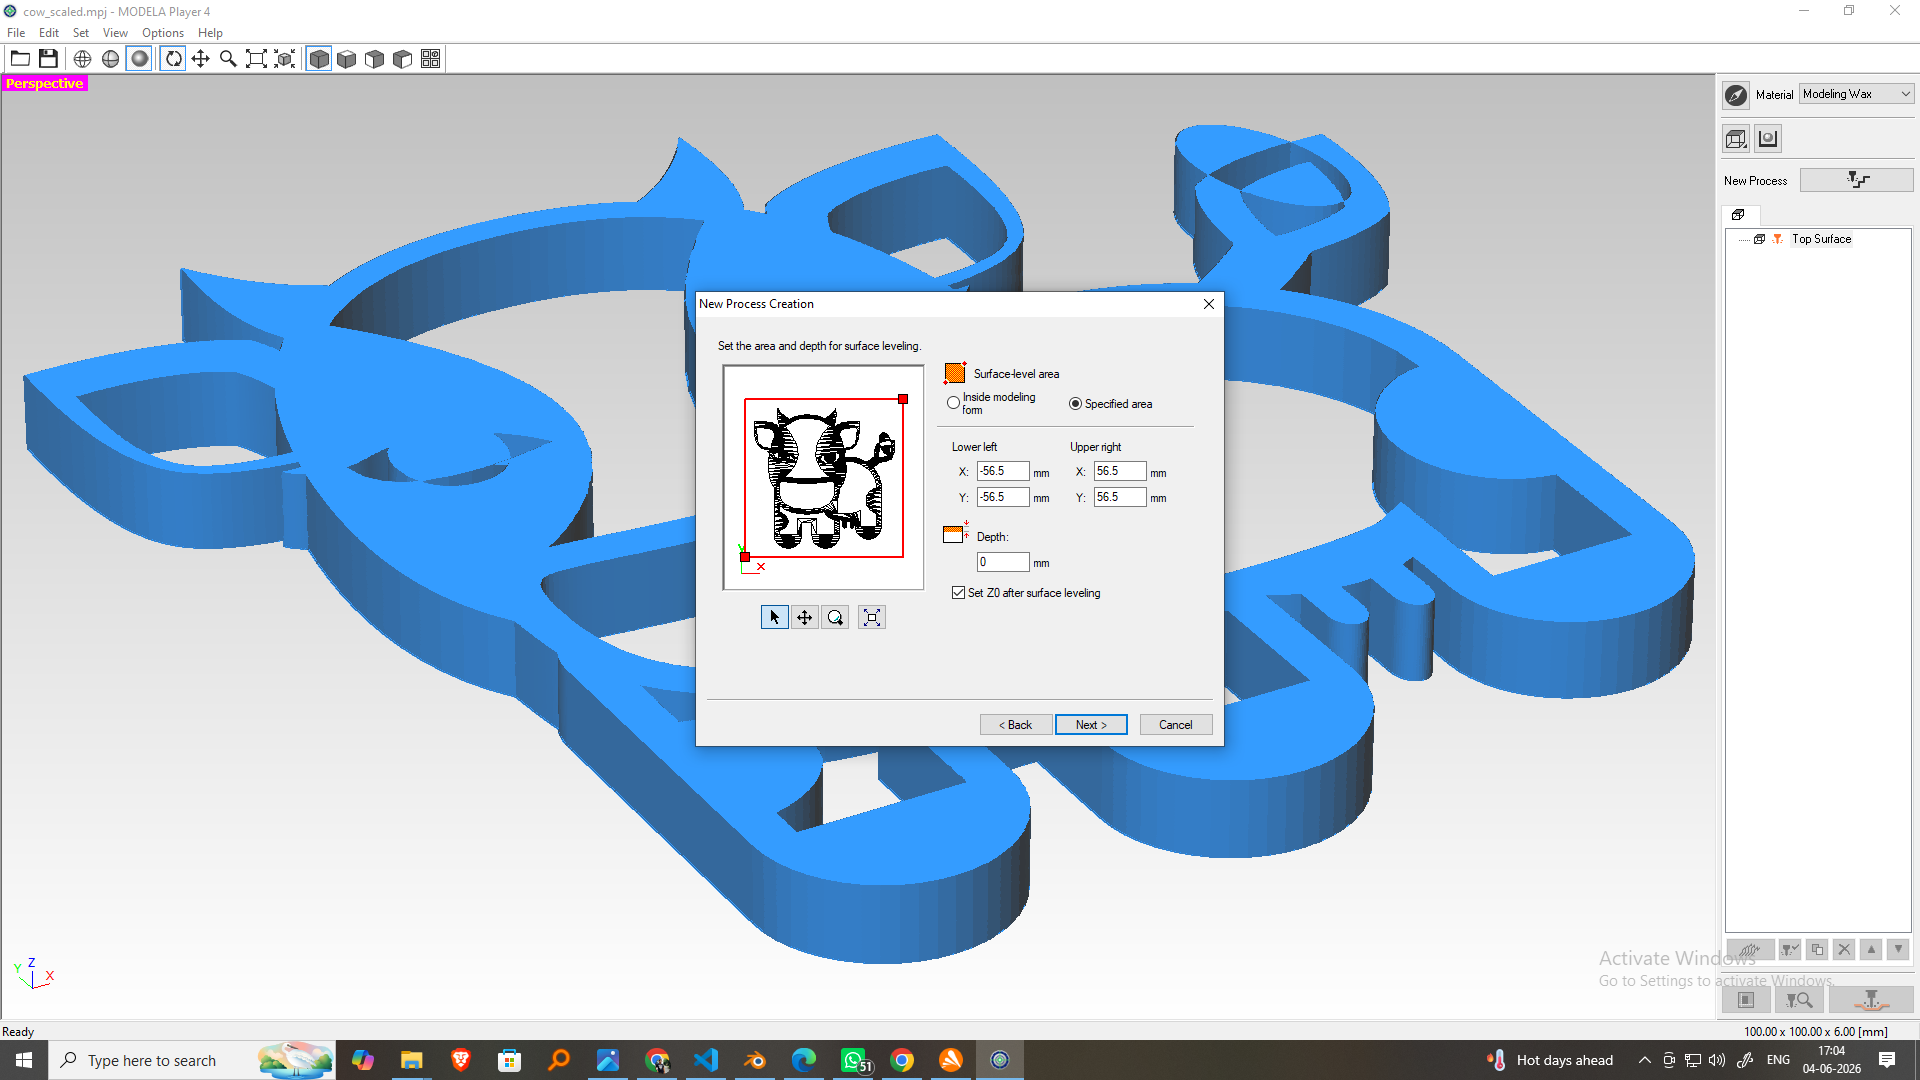Click the Next button
The image size is (1920, 1080).
point(1091,725)
